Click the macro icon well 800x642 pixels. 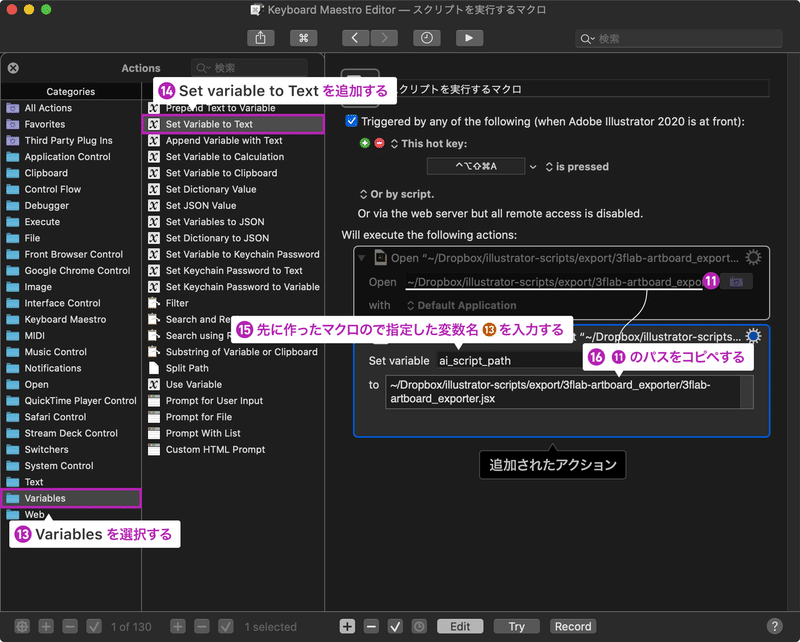pyautogui.click(x=360, y=88)
